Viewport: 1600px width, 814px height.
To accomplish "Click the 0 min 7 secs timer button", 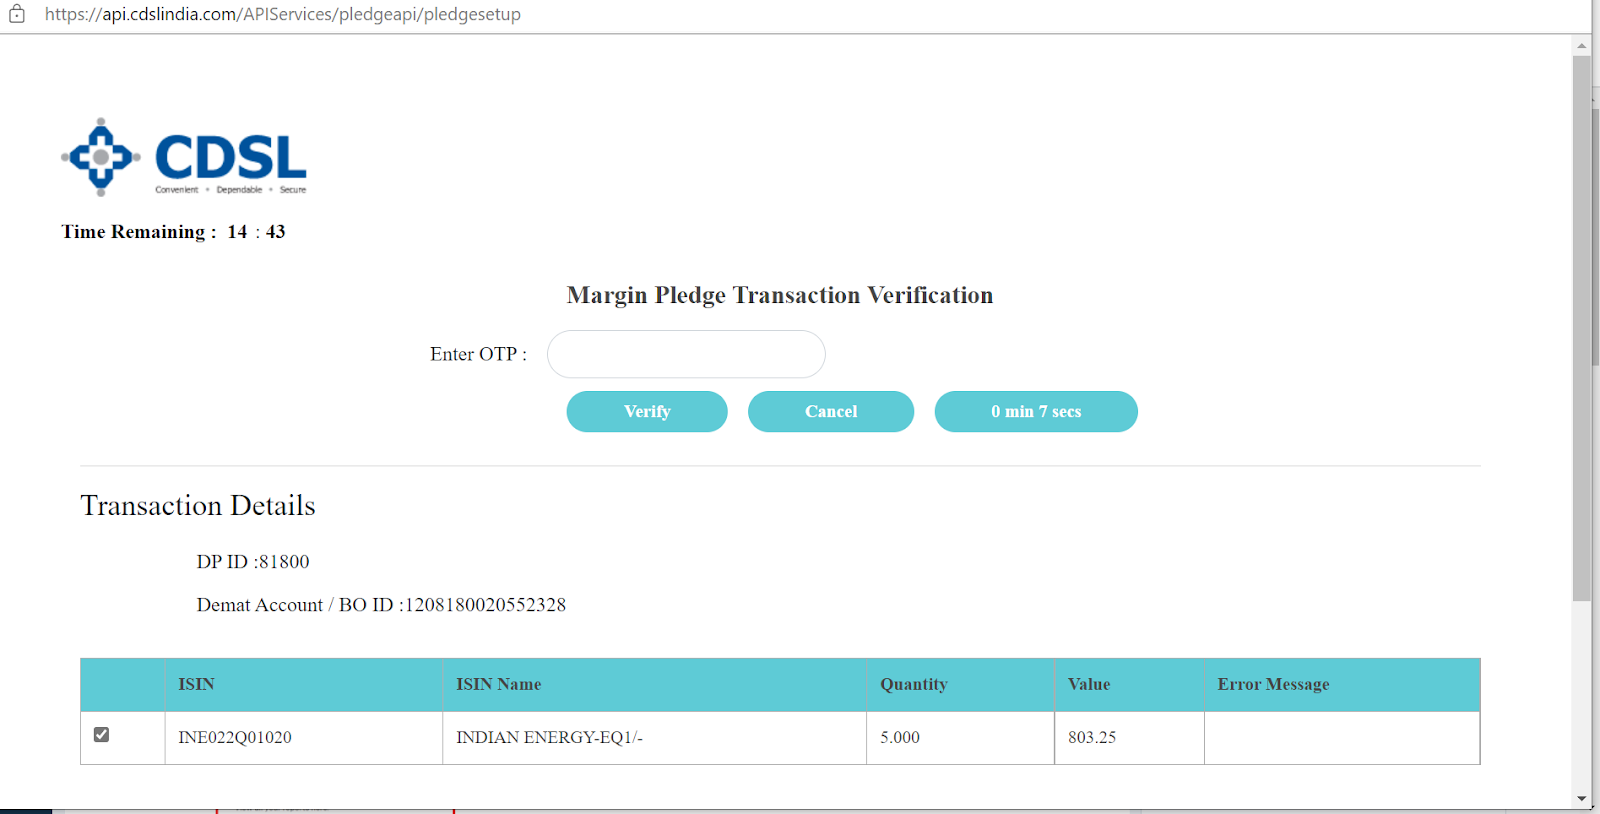I will tap(1036, 412).
